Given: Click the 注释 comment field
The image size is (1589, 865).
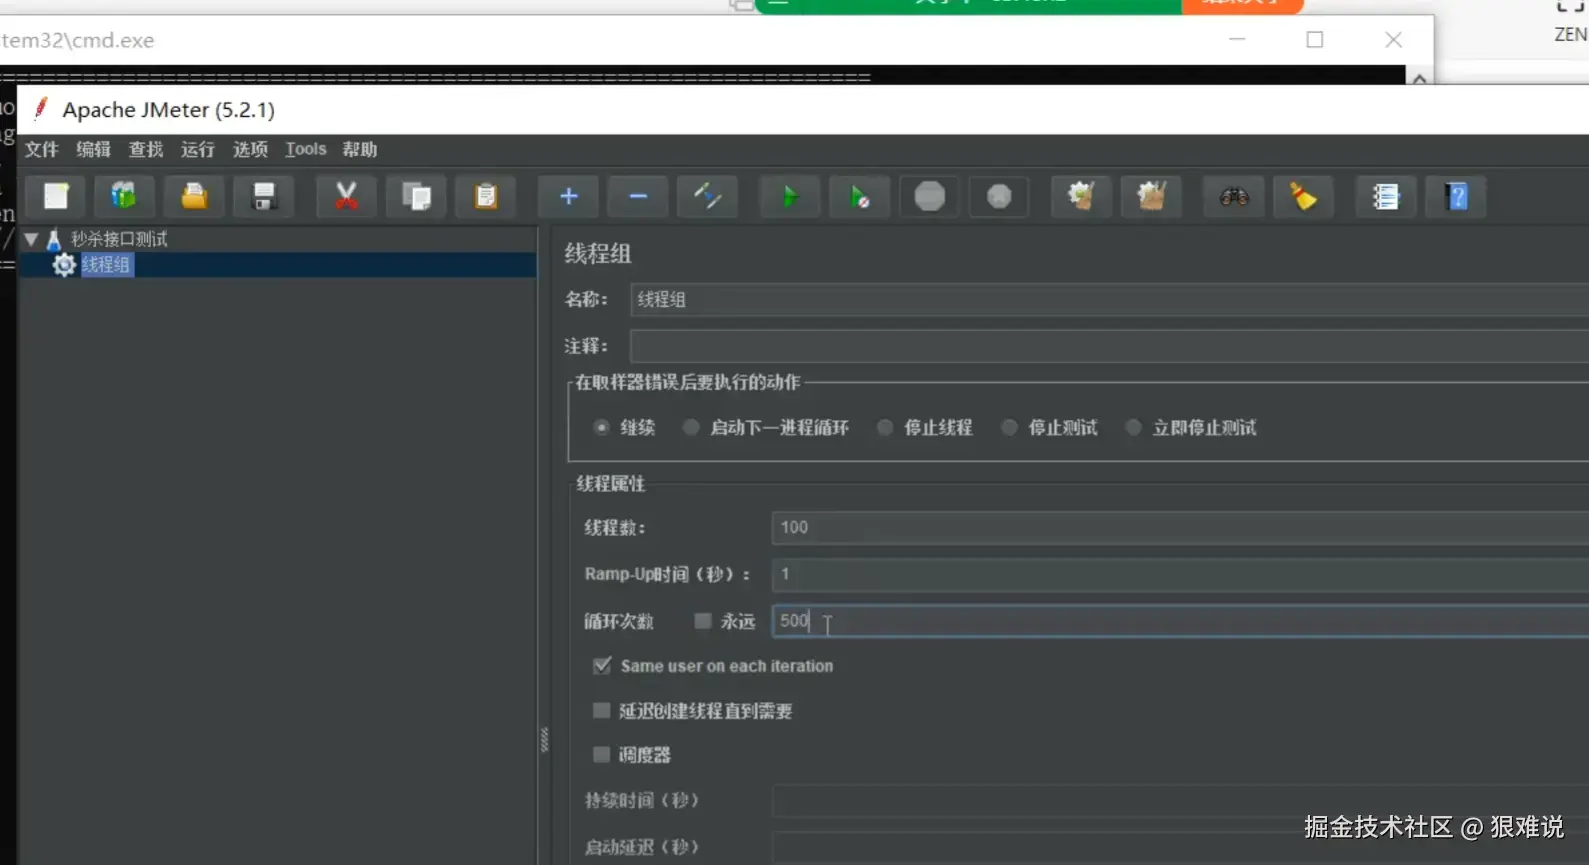Looking at the screenshot, I should 1109,346.
